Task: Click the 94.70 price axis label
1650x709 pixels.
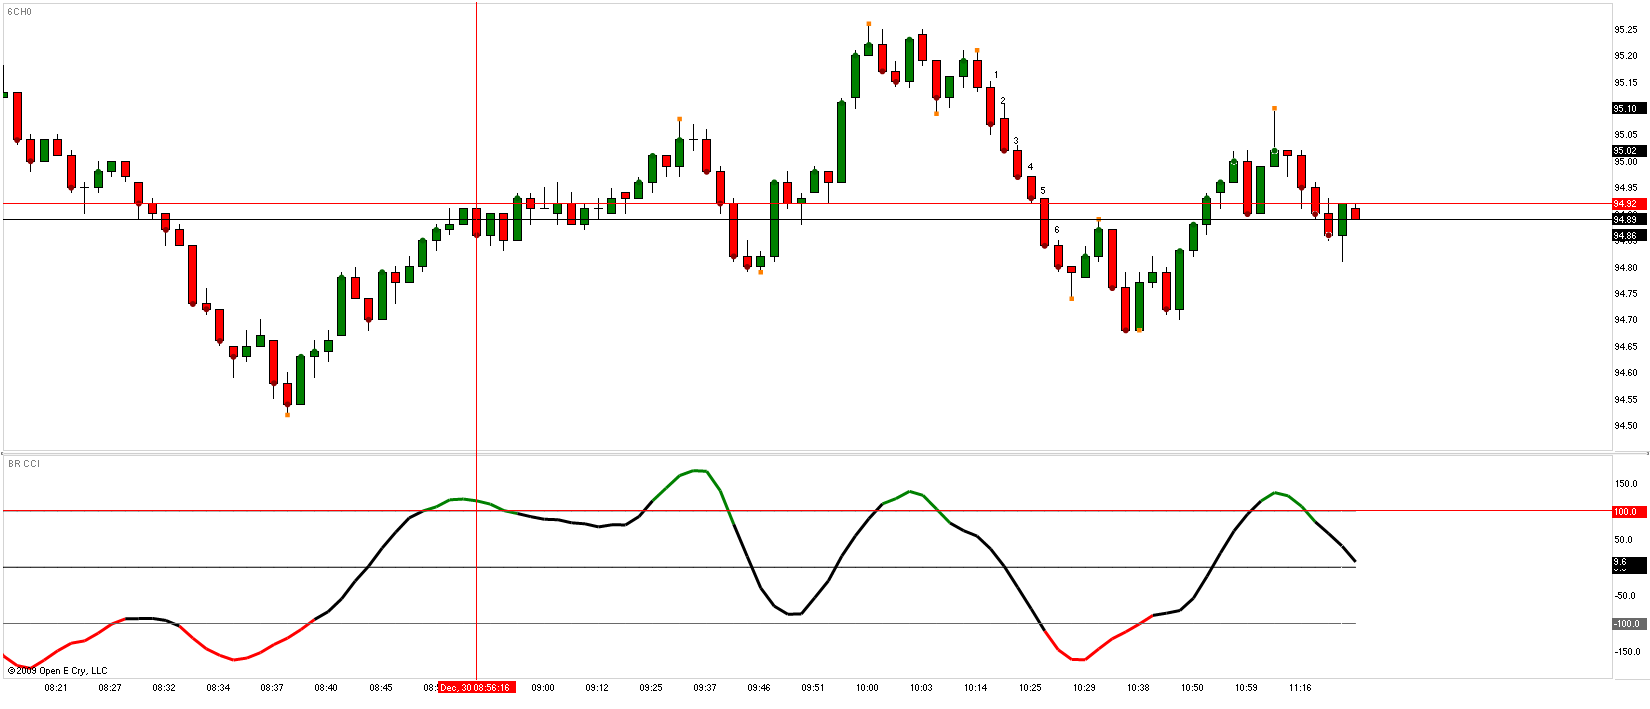Action: click(1626, 320)
